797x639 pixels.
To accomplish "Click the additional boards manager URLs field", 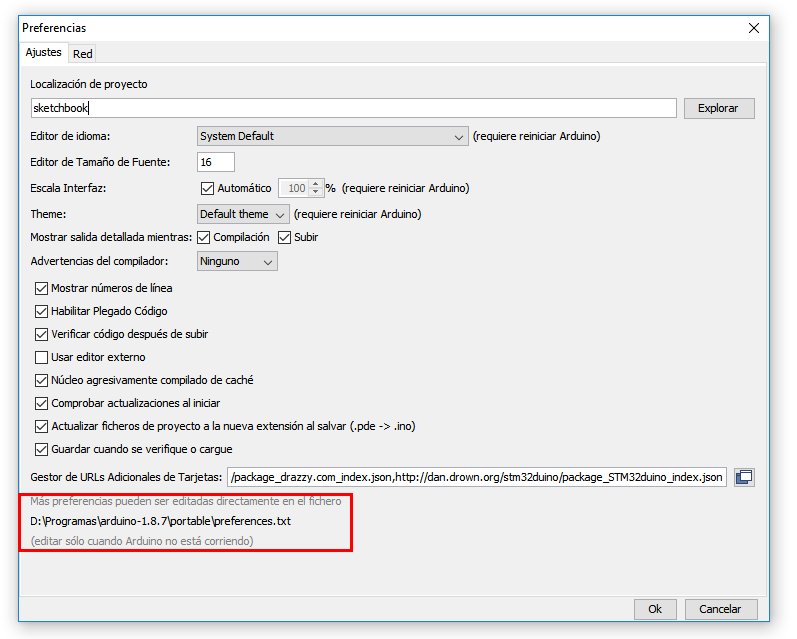I will point(477,477).
